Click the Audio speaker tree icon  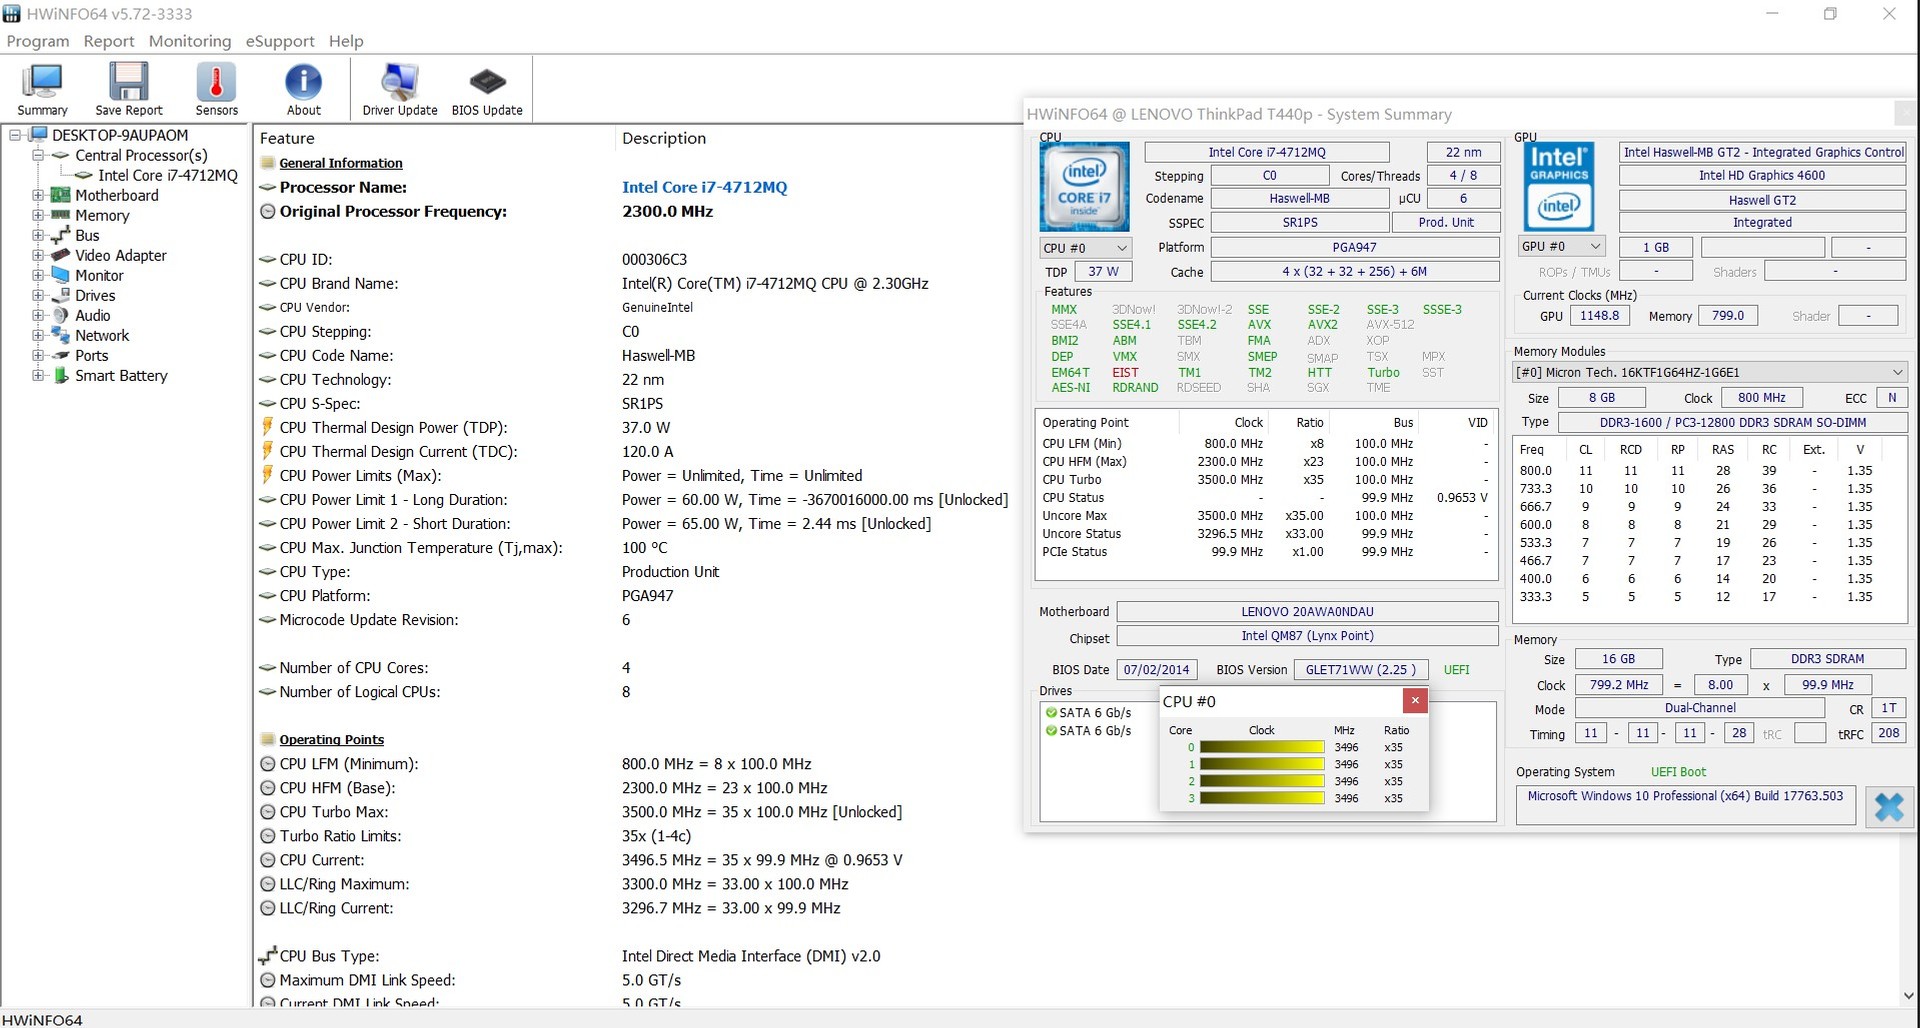coord(61,315)
